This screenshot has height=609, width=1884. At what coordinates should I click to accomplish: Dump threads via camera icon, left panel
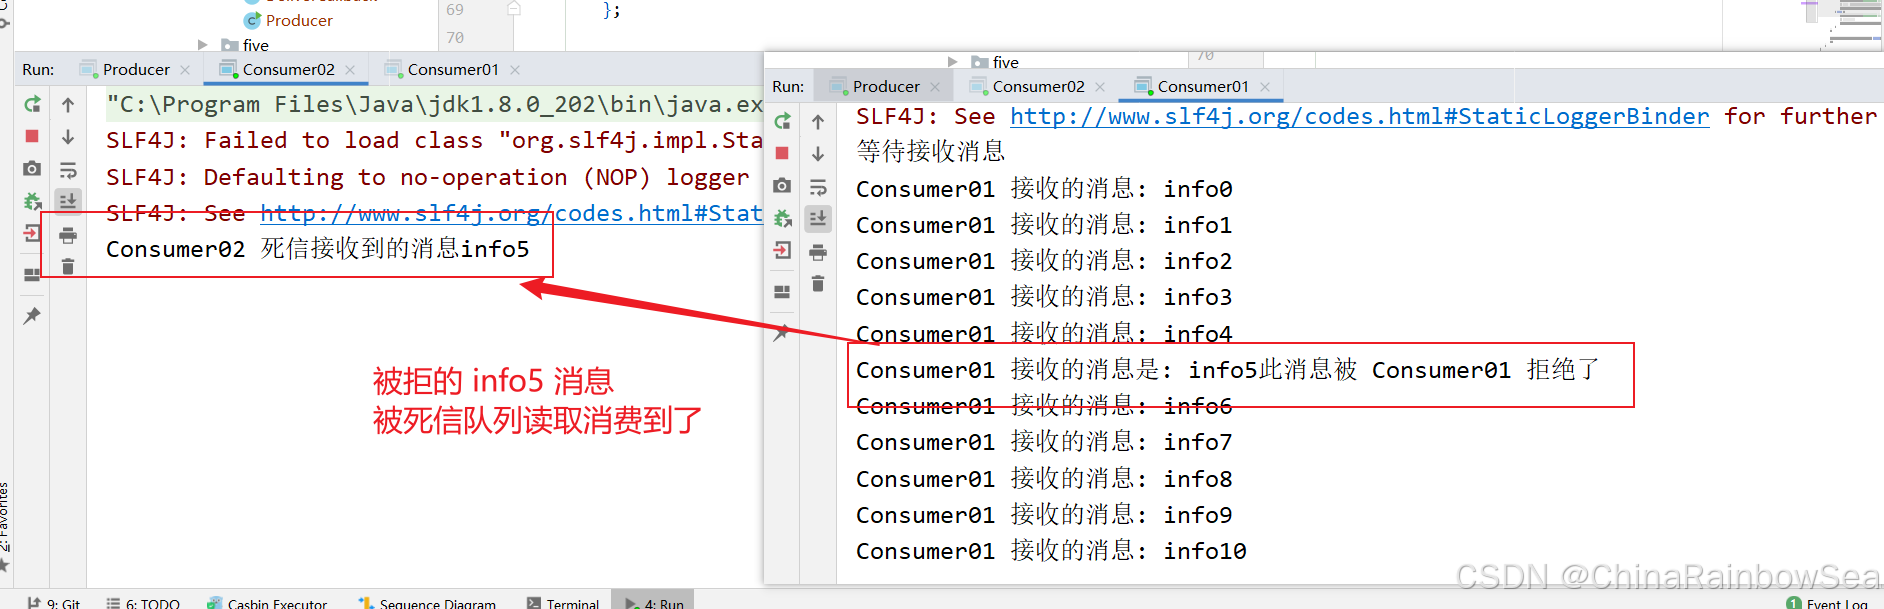[32, 169]
